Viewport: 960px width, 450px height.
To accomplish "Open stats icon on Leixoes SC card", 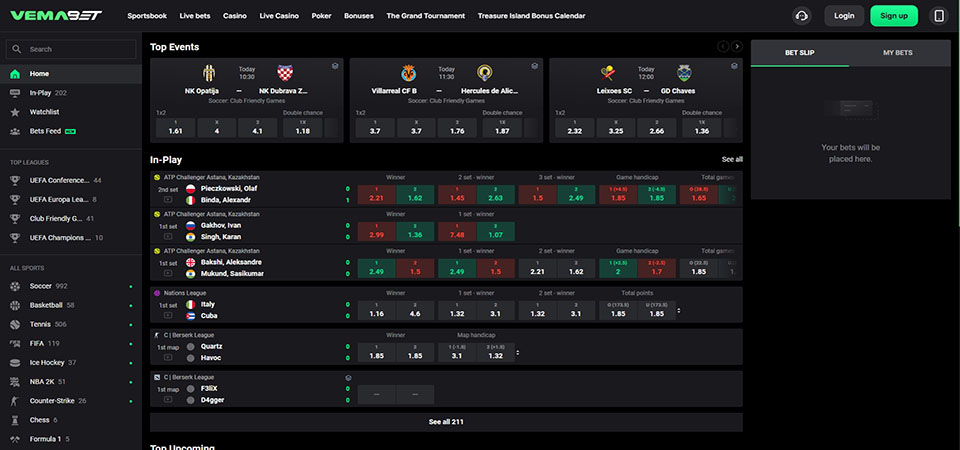I will point(734,66).
